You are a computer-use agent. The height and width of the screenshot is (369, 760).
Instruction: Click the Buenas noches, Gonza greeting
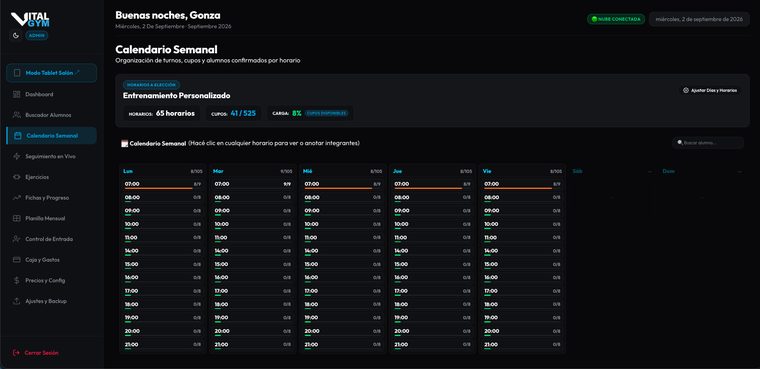tap(168, 15)
